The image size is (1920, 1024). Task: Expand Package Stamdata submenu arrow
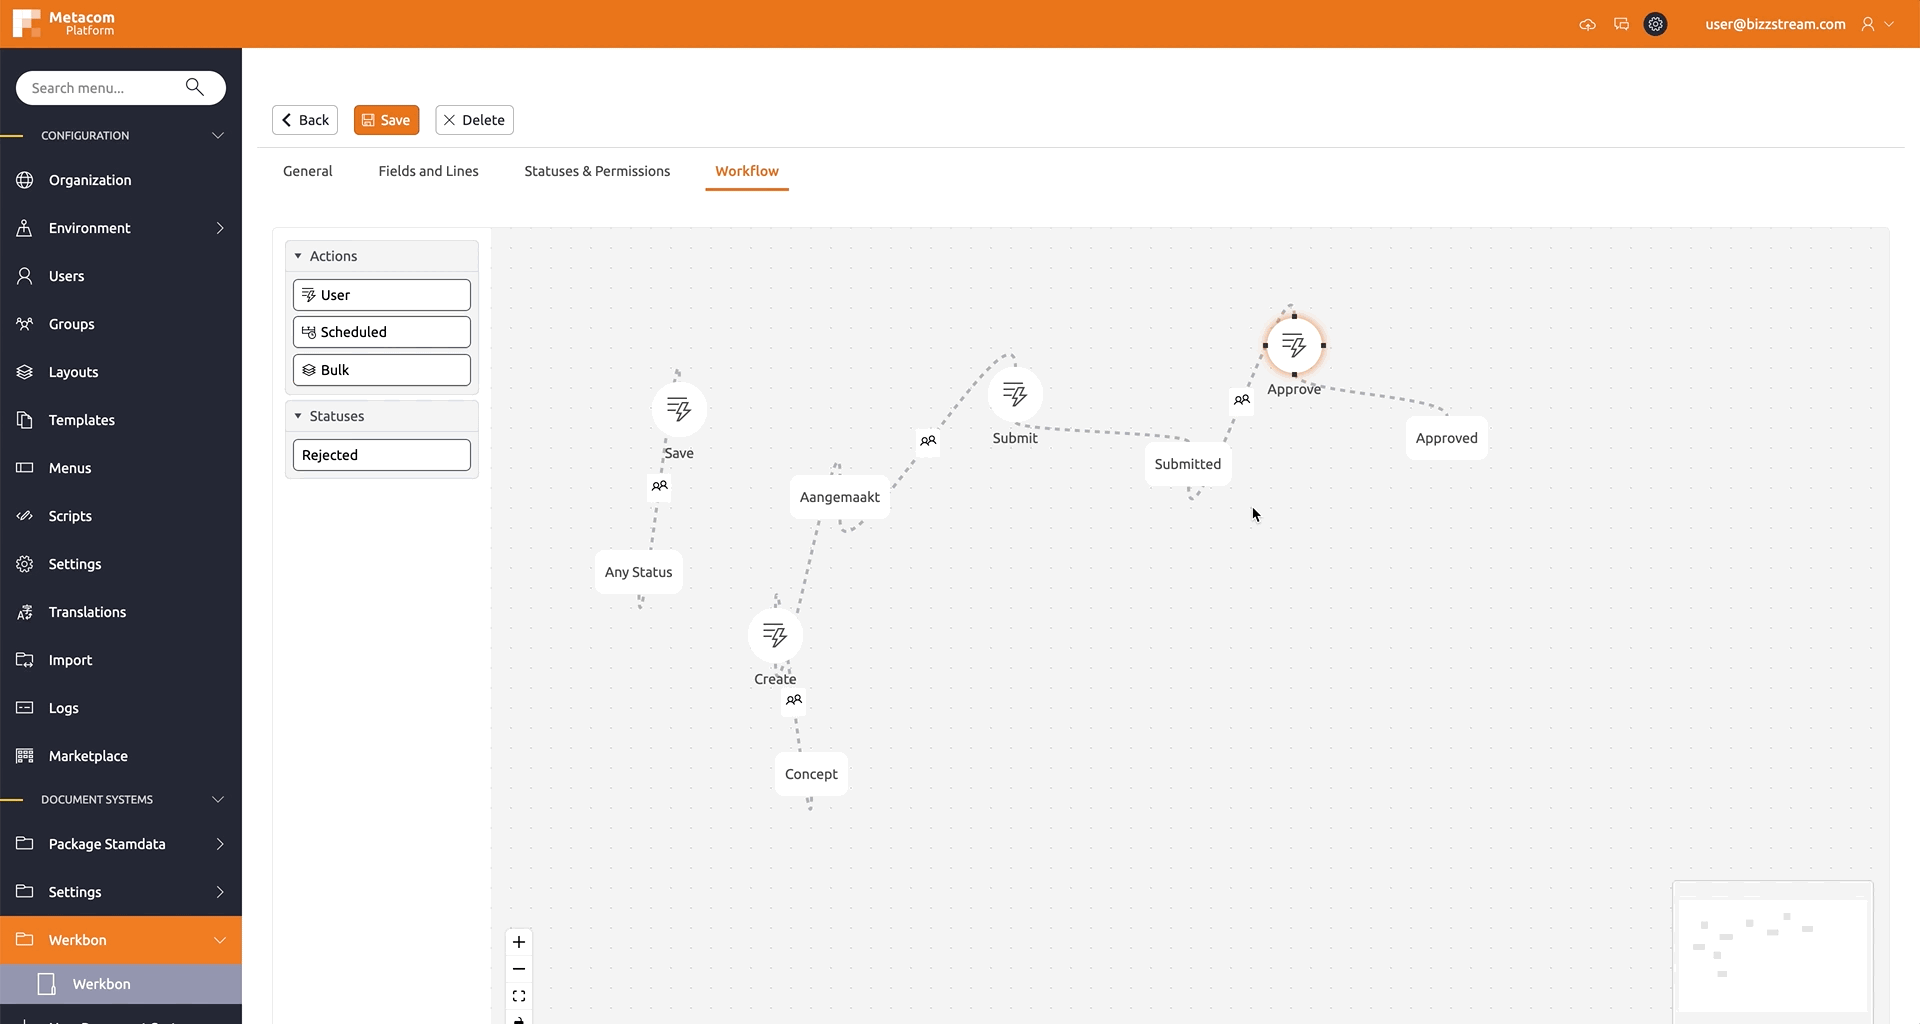coord(220,844)
